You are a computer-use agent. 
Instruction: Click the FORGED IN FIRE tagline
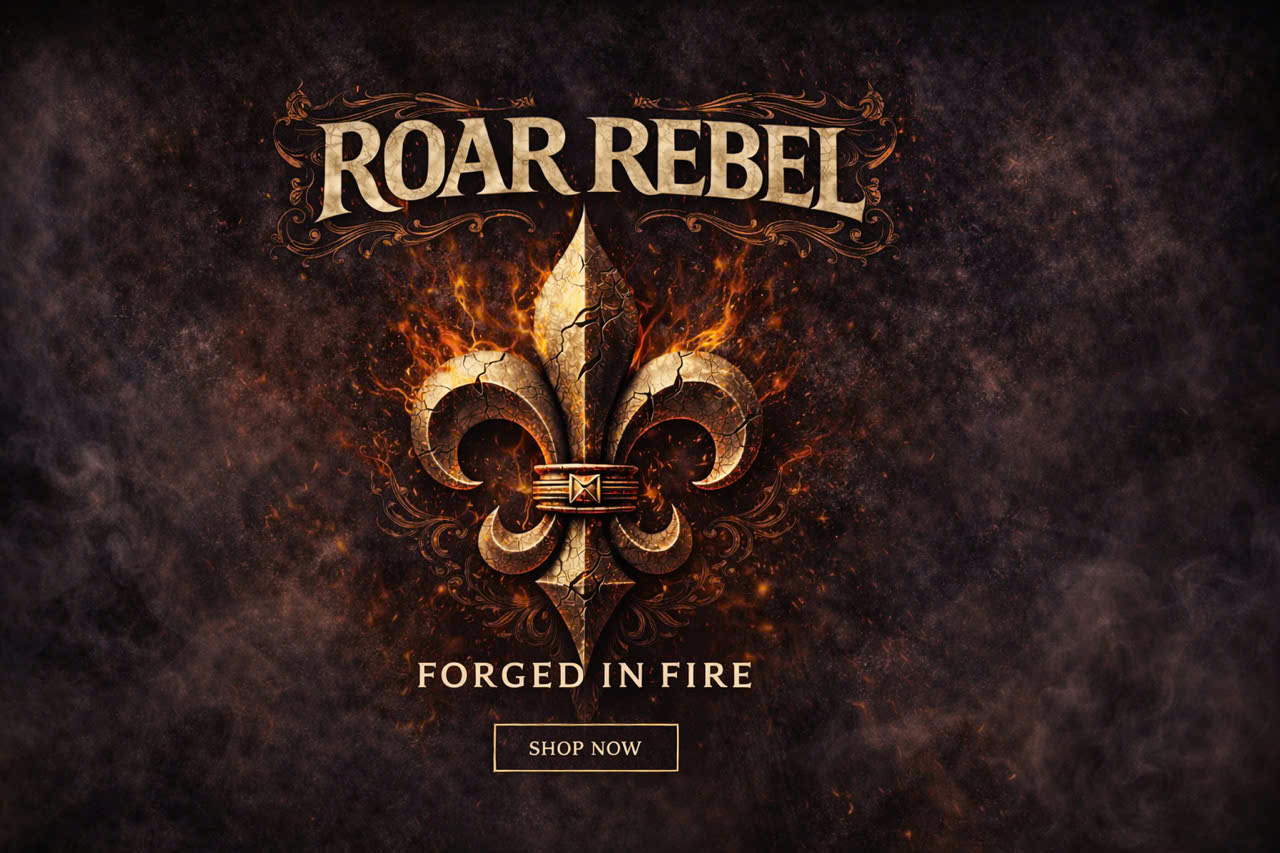(x=584, y=676)
